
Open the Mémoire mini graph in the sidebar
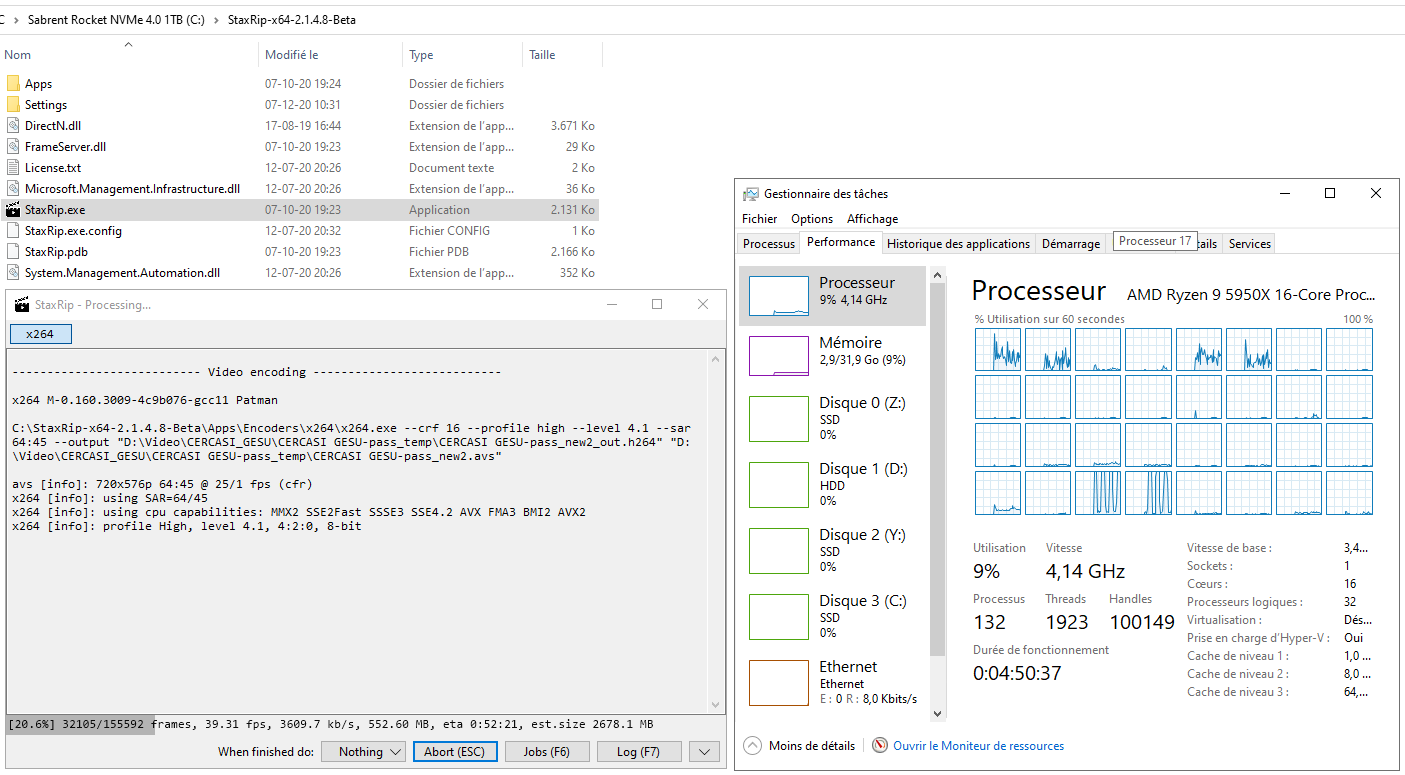pos(779,356)
